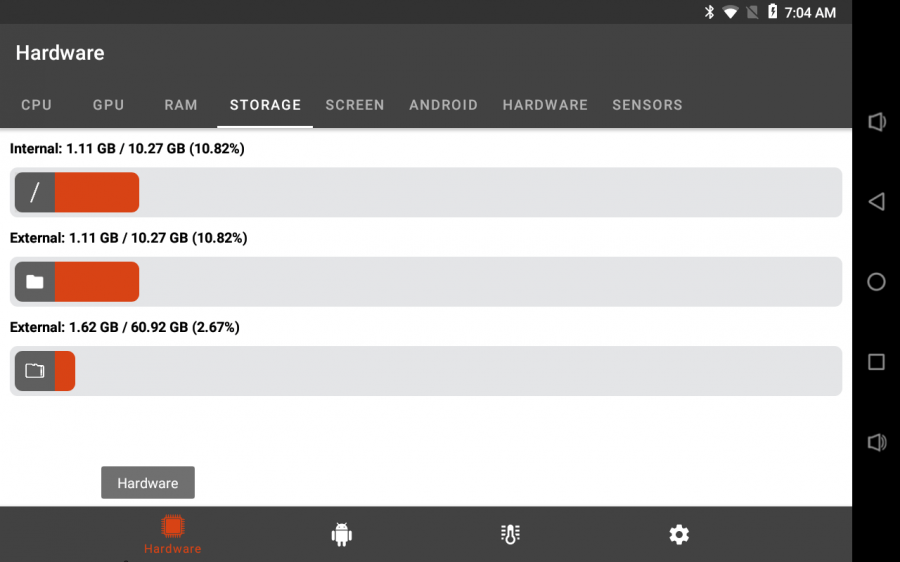Tap the recent apps square button
The height and width of the screenshot is (562, 900).
876,362
